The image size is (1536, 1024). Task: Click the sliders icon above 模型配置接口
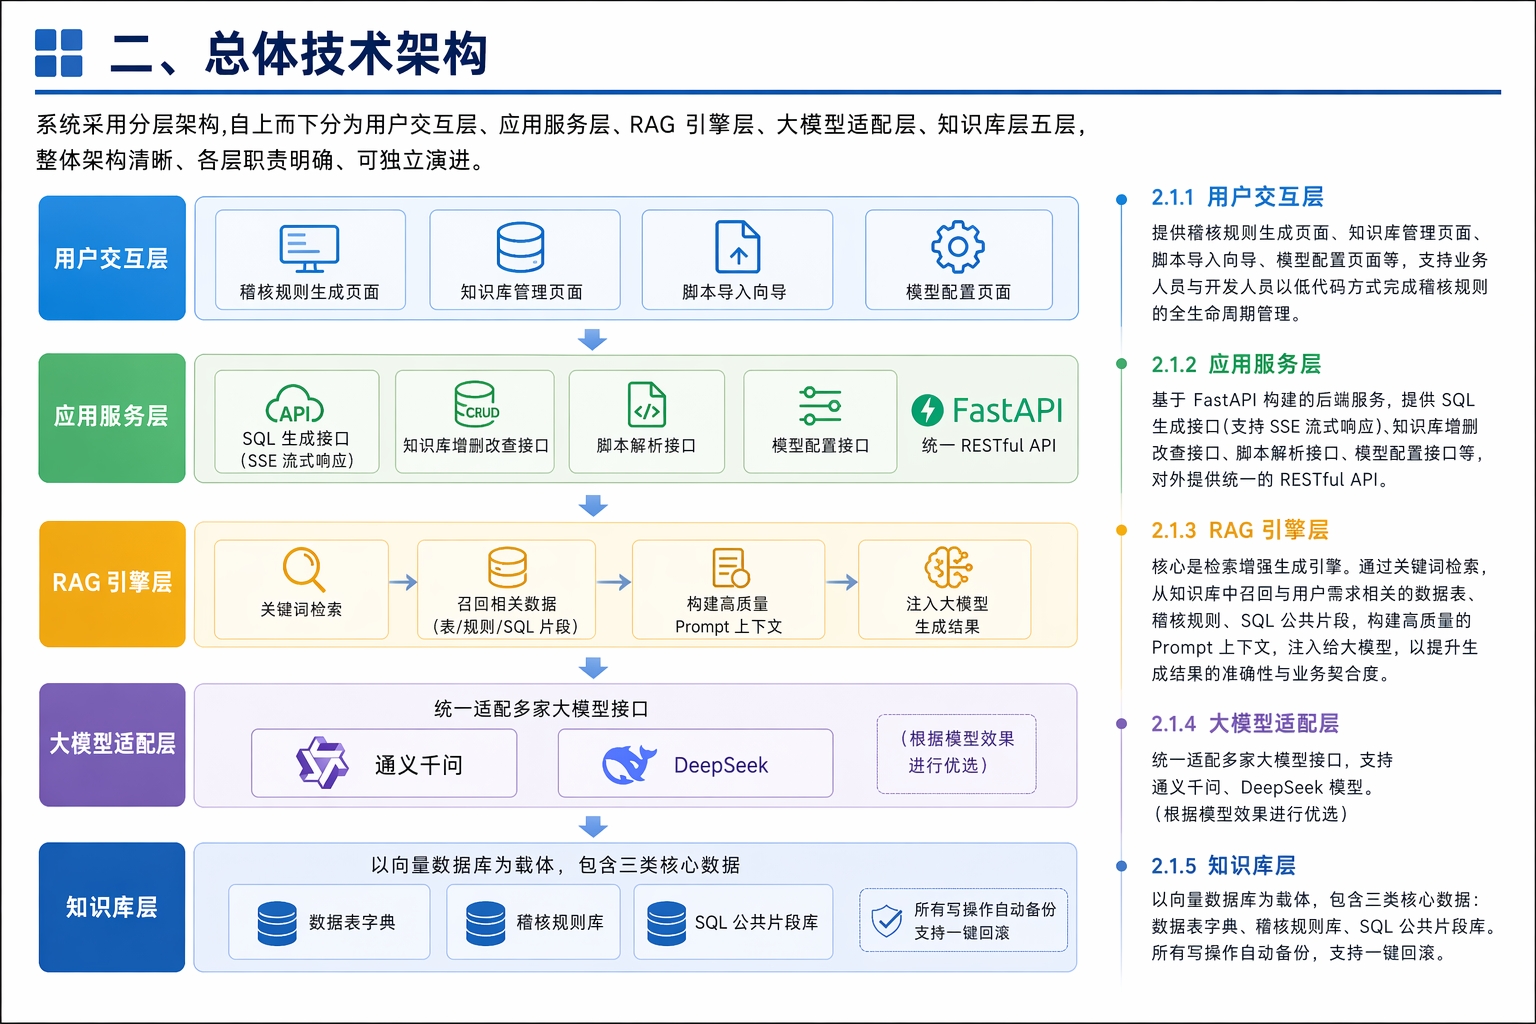(820, 406)
